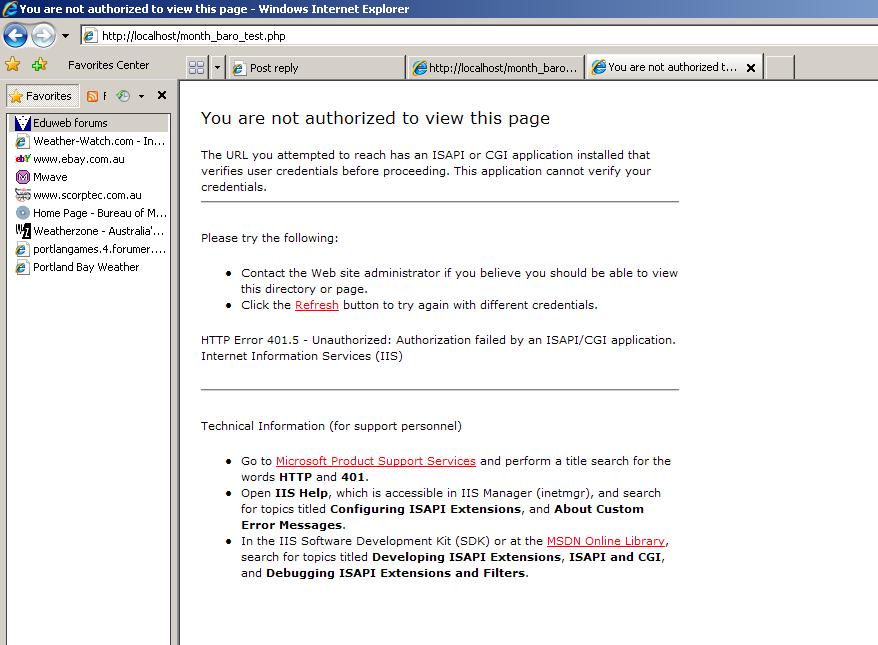Expand the History sort dropdown arrow
The image size is (878, 645).
(x=141, y=96)
